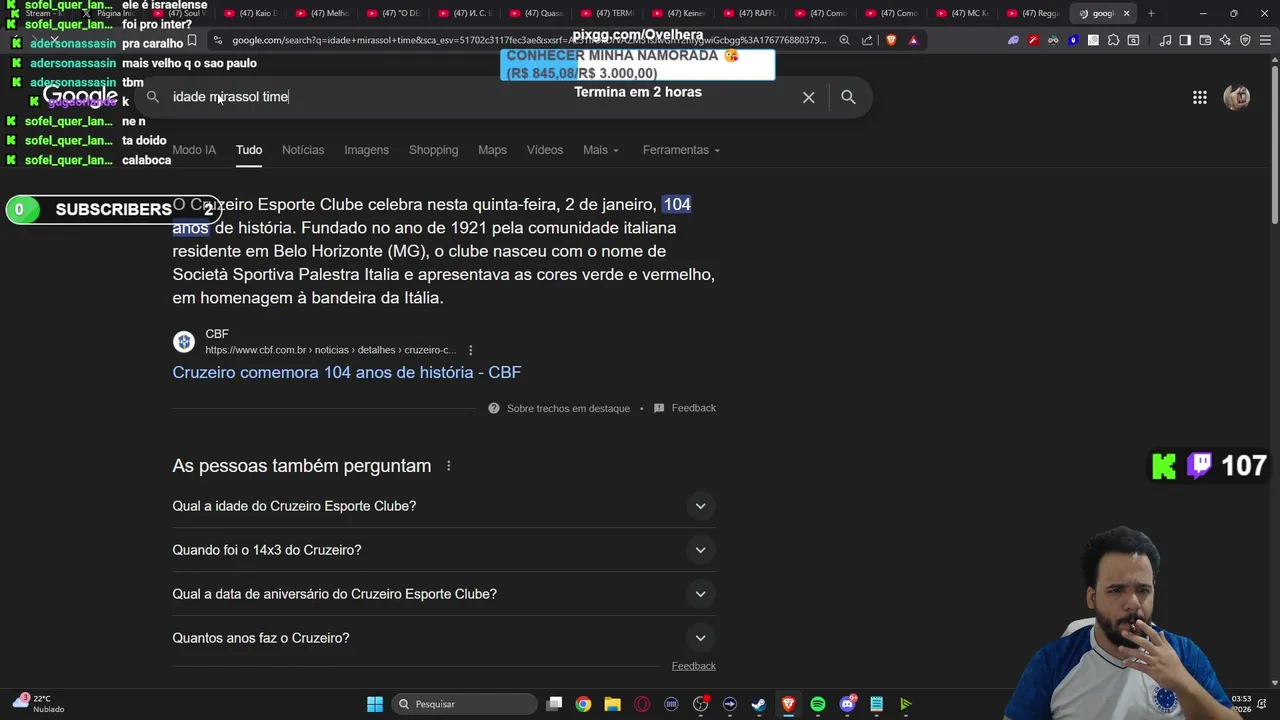Open OBS Studio from taskbar
The width and height of the screenshot is (1280, 720).
coord(700,704)
